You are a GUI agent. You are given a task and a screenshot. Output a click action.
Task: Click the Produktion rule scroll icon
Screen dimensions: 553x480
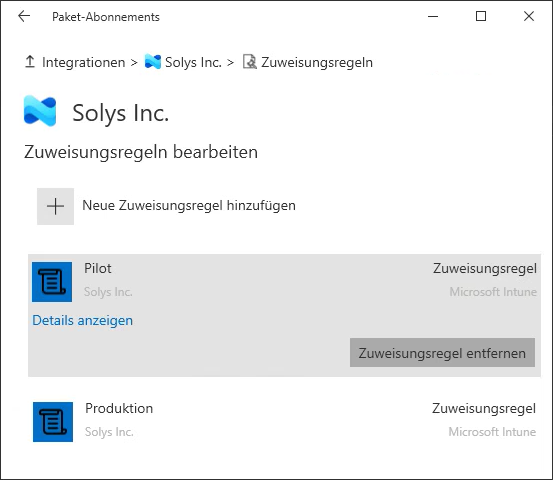[x=53, y=422]
